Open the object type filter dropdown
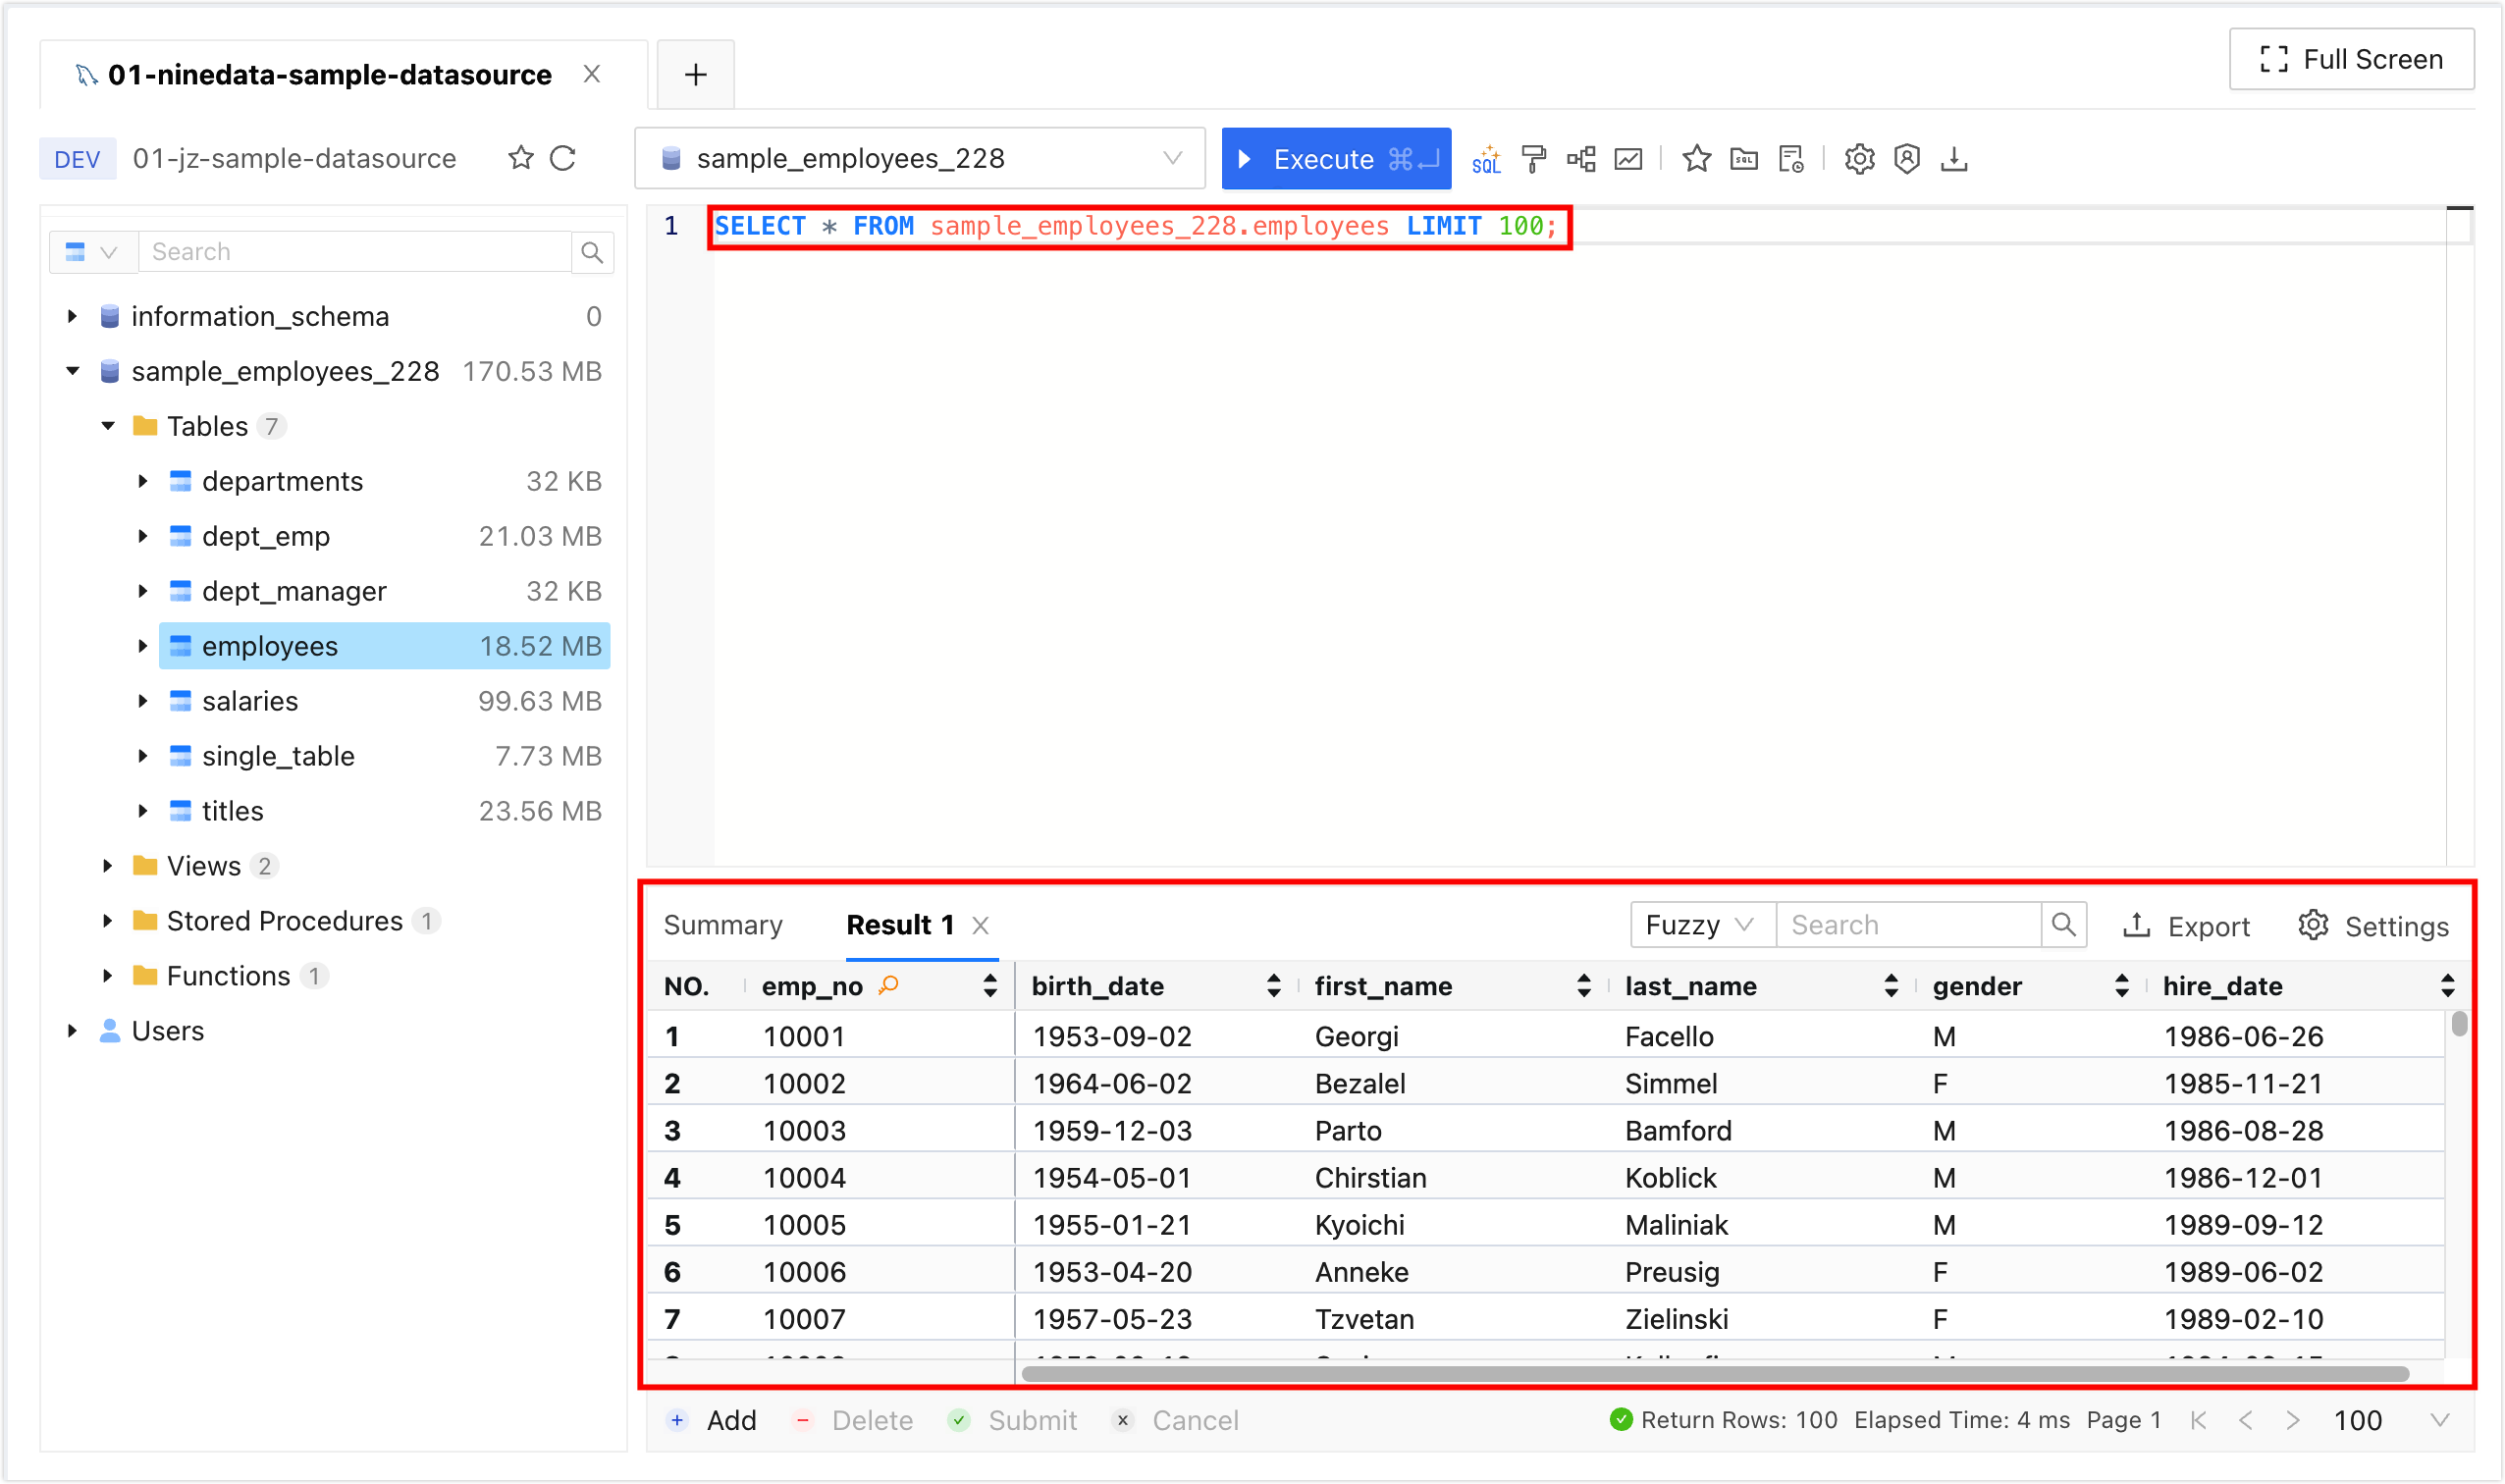Image resolution: width=2505 pixels, height=1484 pixels. 92,252
